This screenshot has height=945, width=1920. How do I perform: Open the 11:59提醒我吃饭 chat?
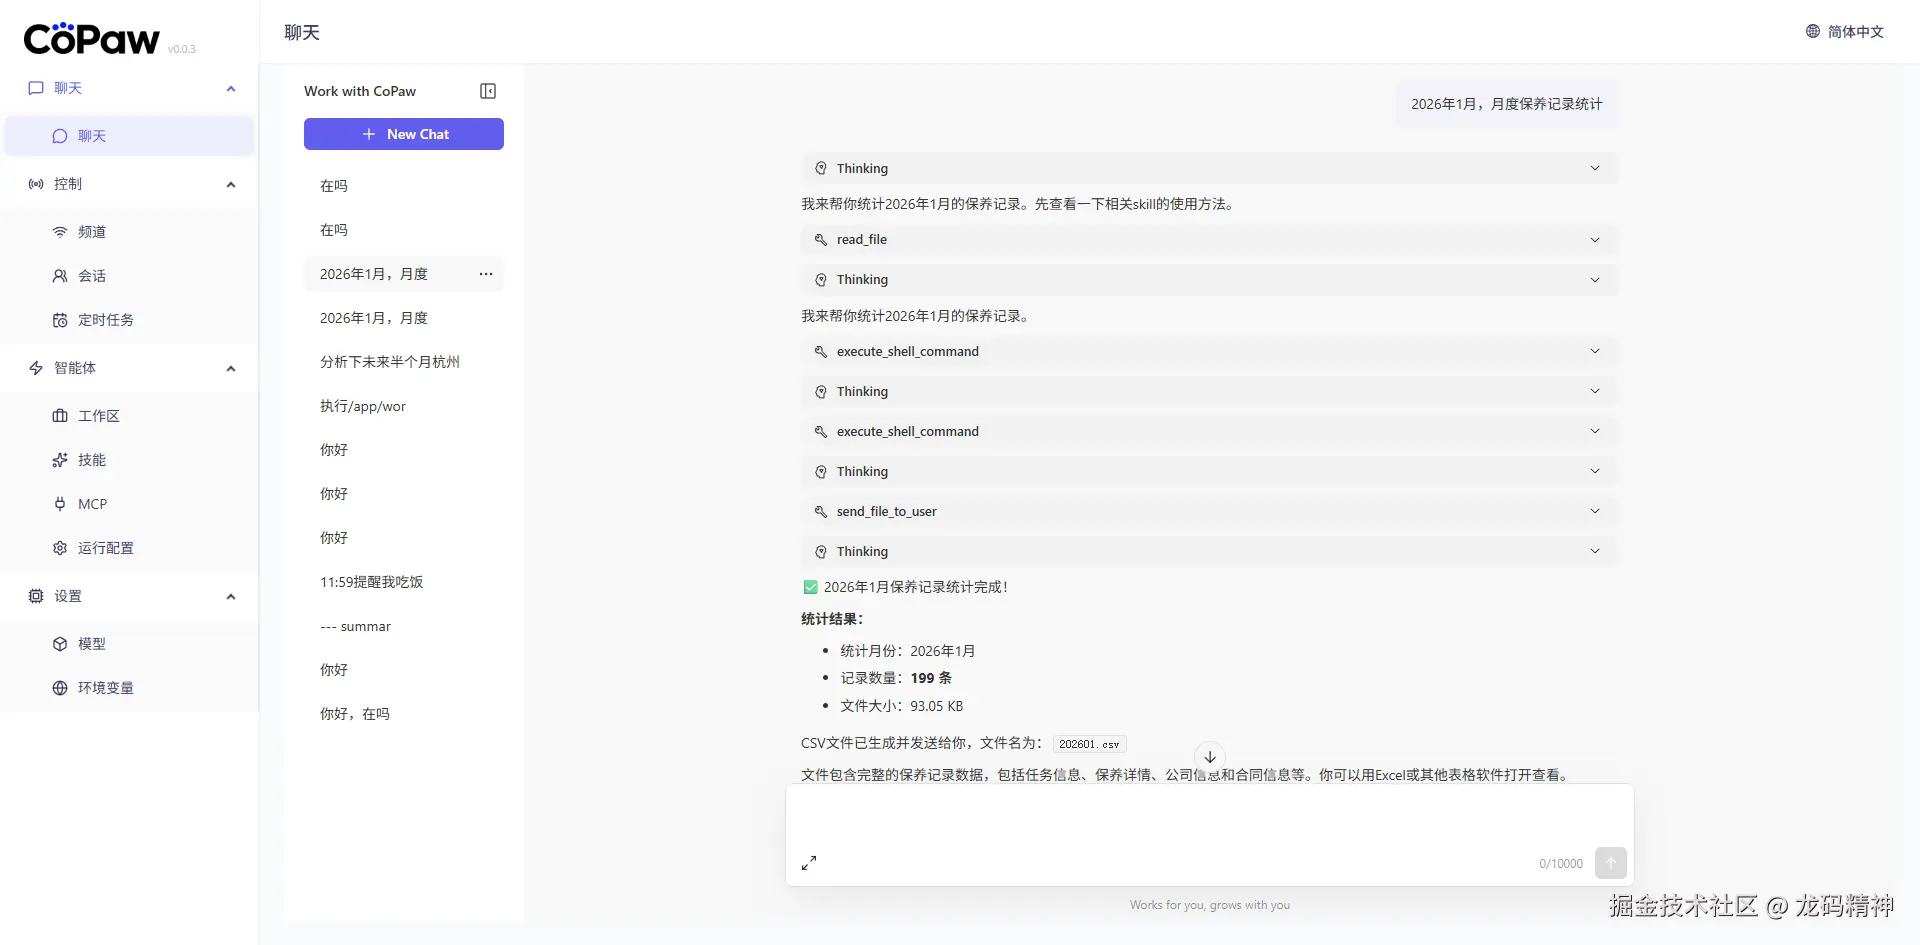[404, 582]
